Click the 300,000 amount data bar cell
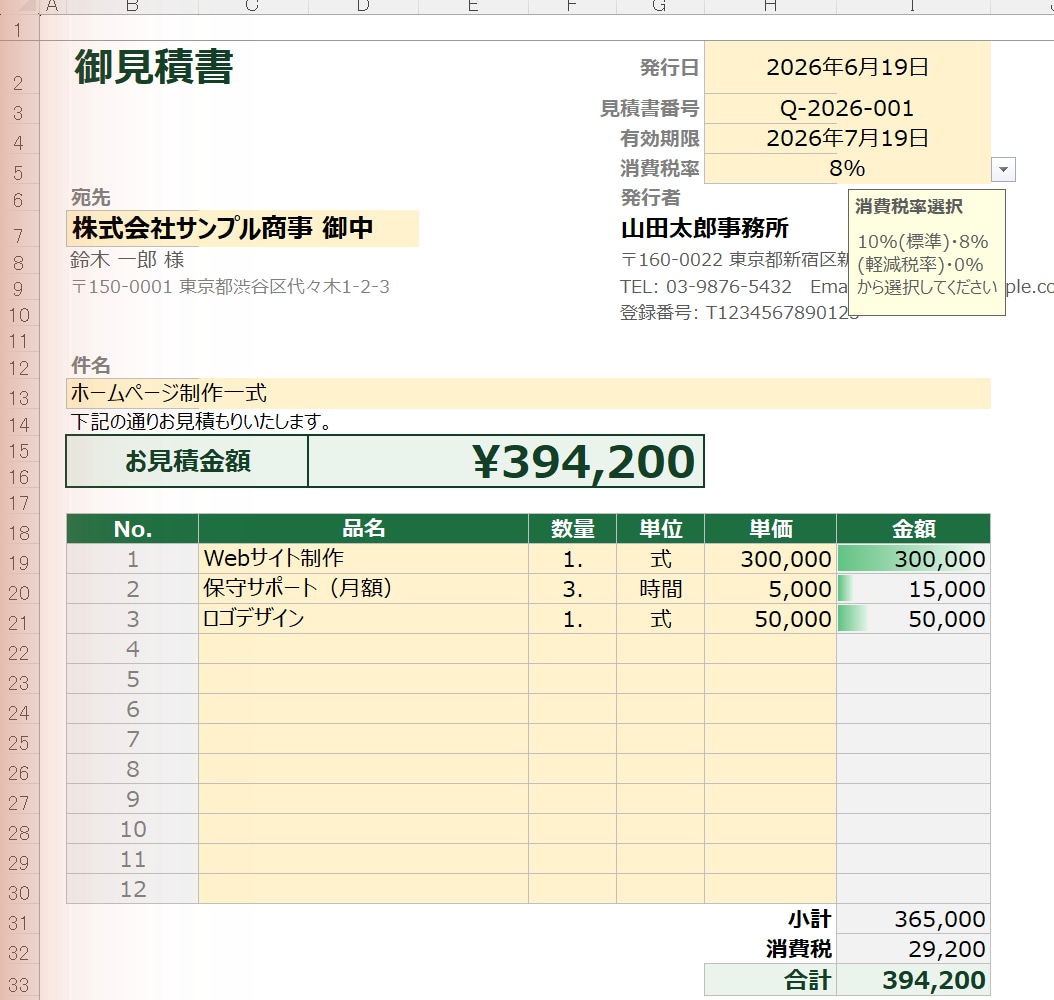Screen dimensions: 1054x1000 914,558
